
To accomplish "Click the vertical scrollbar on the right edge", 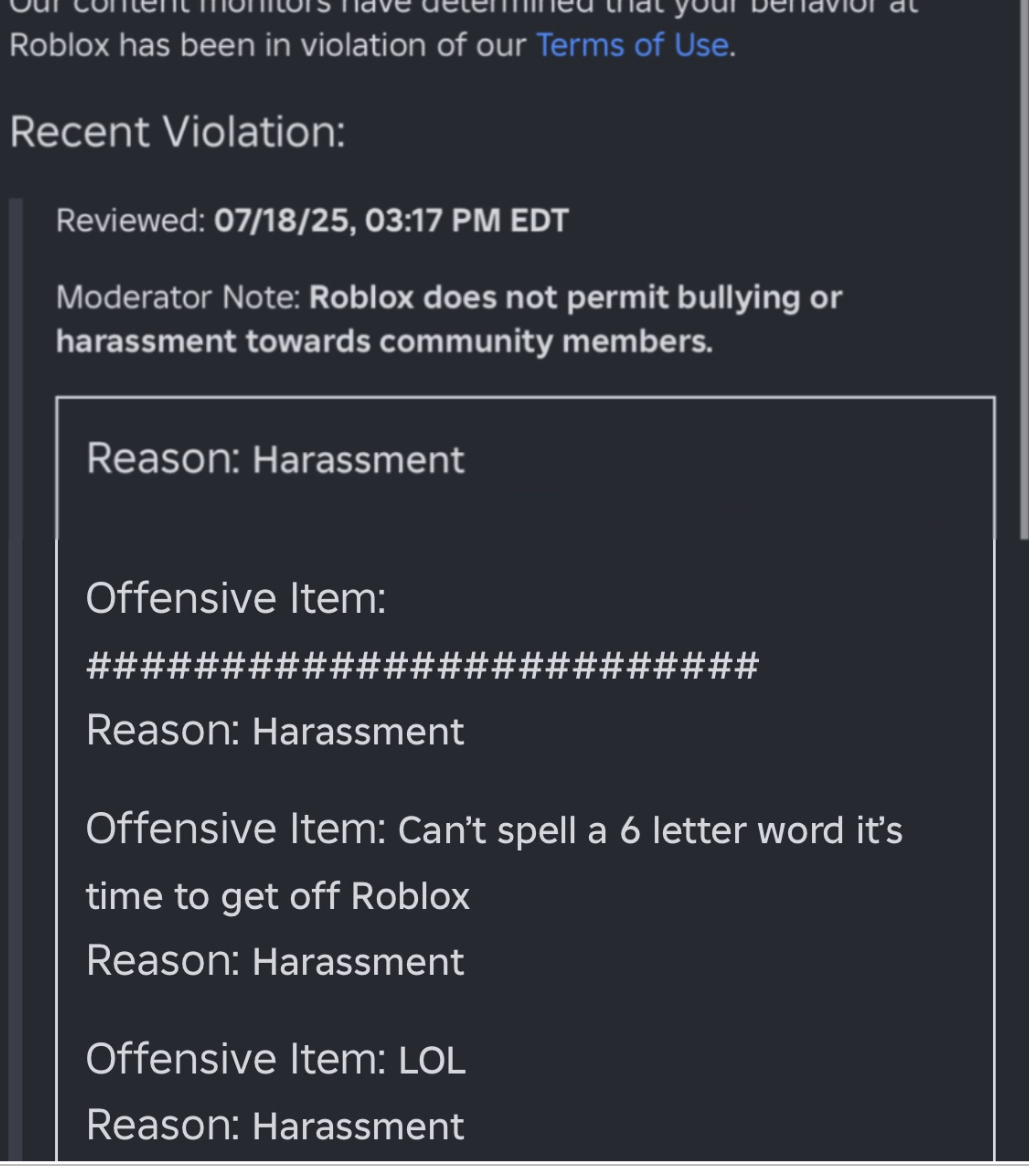I will pyautogui.click(x=1024, y=269).
